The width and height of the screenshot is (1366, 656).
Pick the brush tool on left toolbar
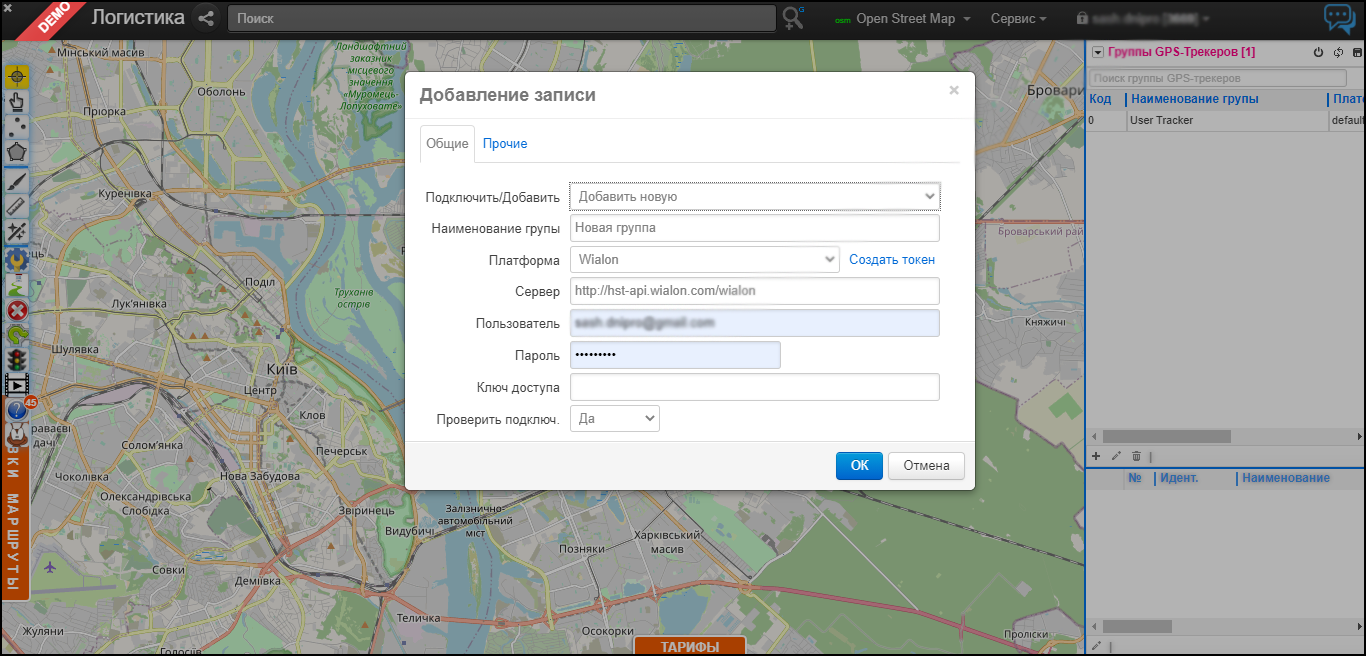[x=17, y=180]
